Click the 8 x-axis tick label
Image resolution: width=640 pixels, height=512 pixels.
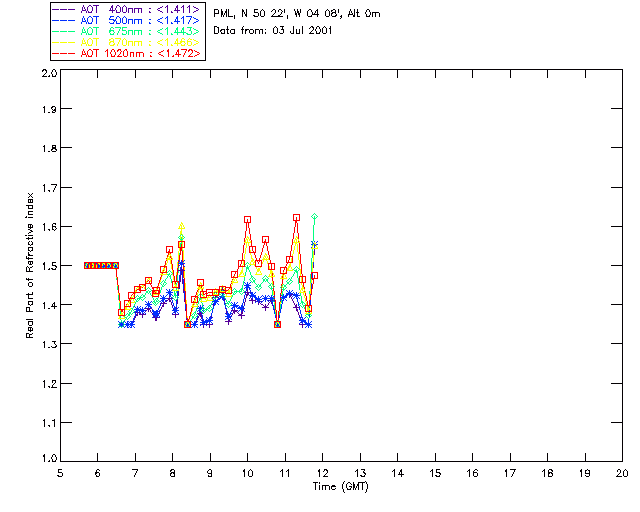(173, 473)
